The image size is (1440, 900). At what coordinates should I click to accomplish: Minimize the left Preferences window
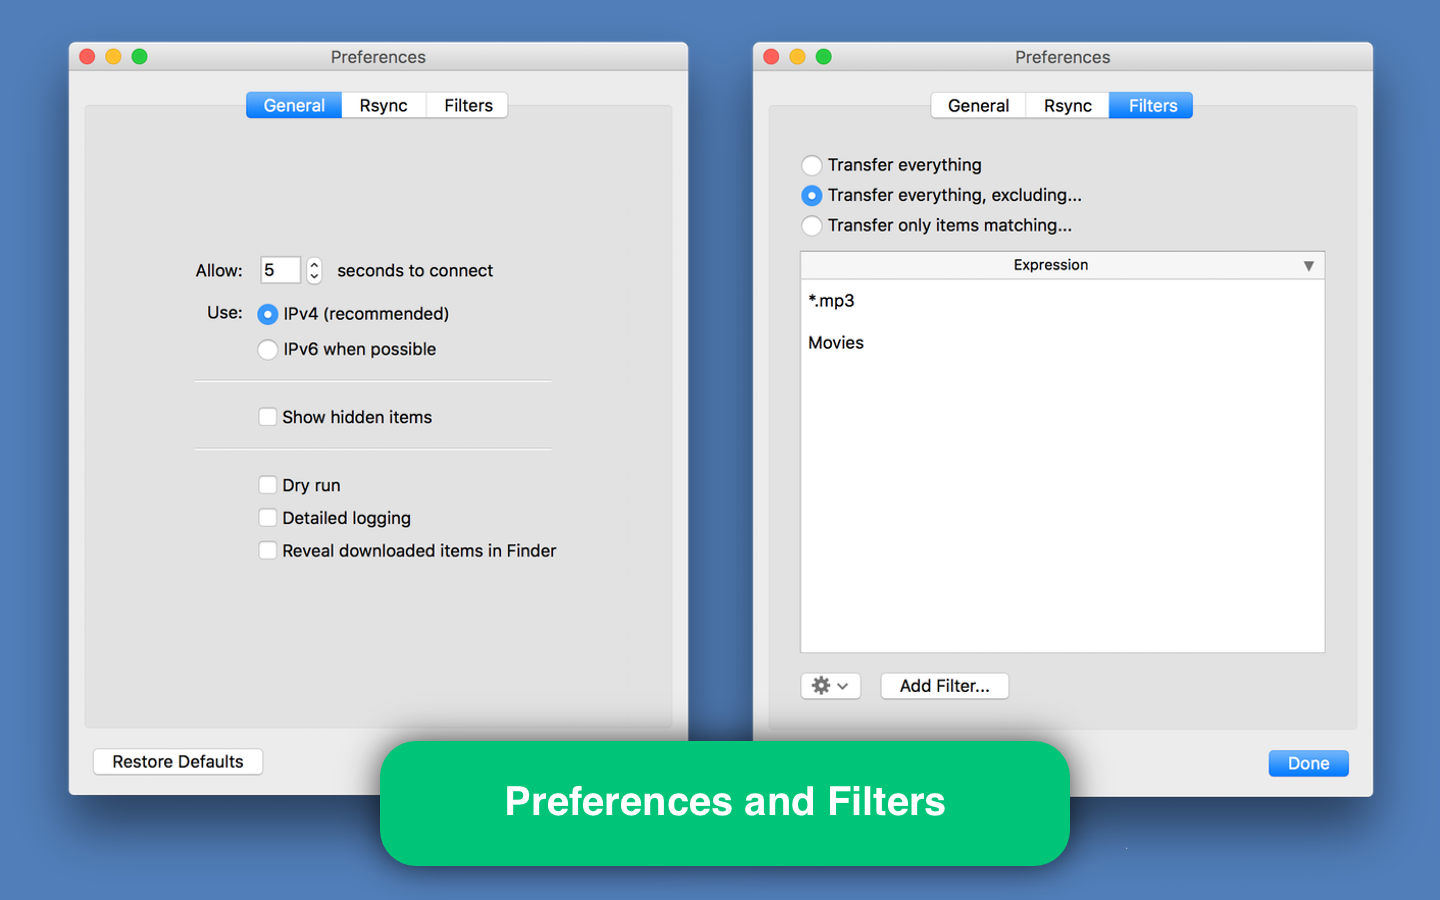point(113,56)
